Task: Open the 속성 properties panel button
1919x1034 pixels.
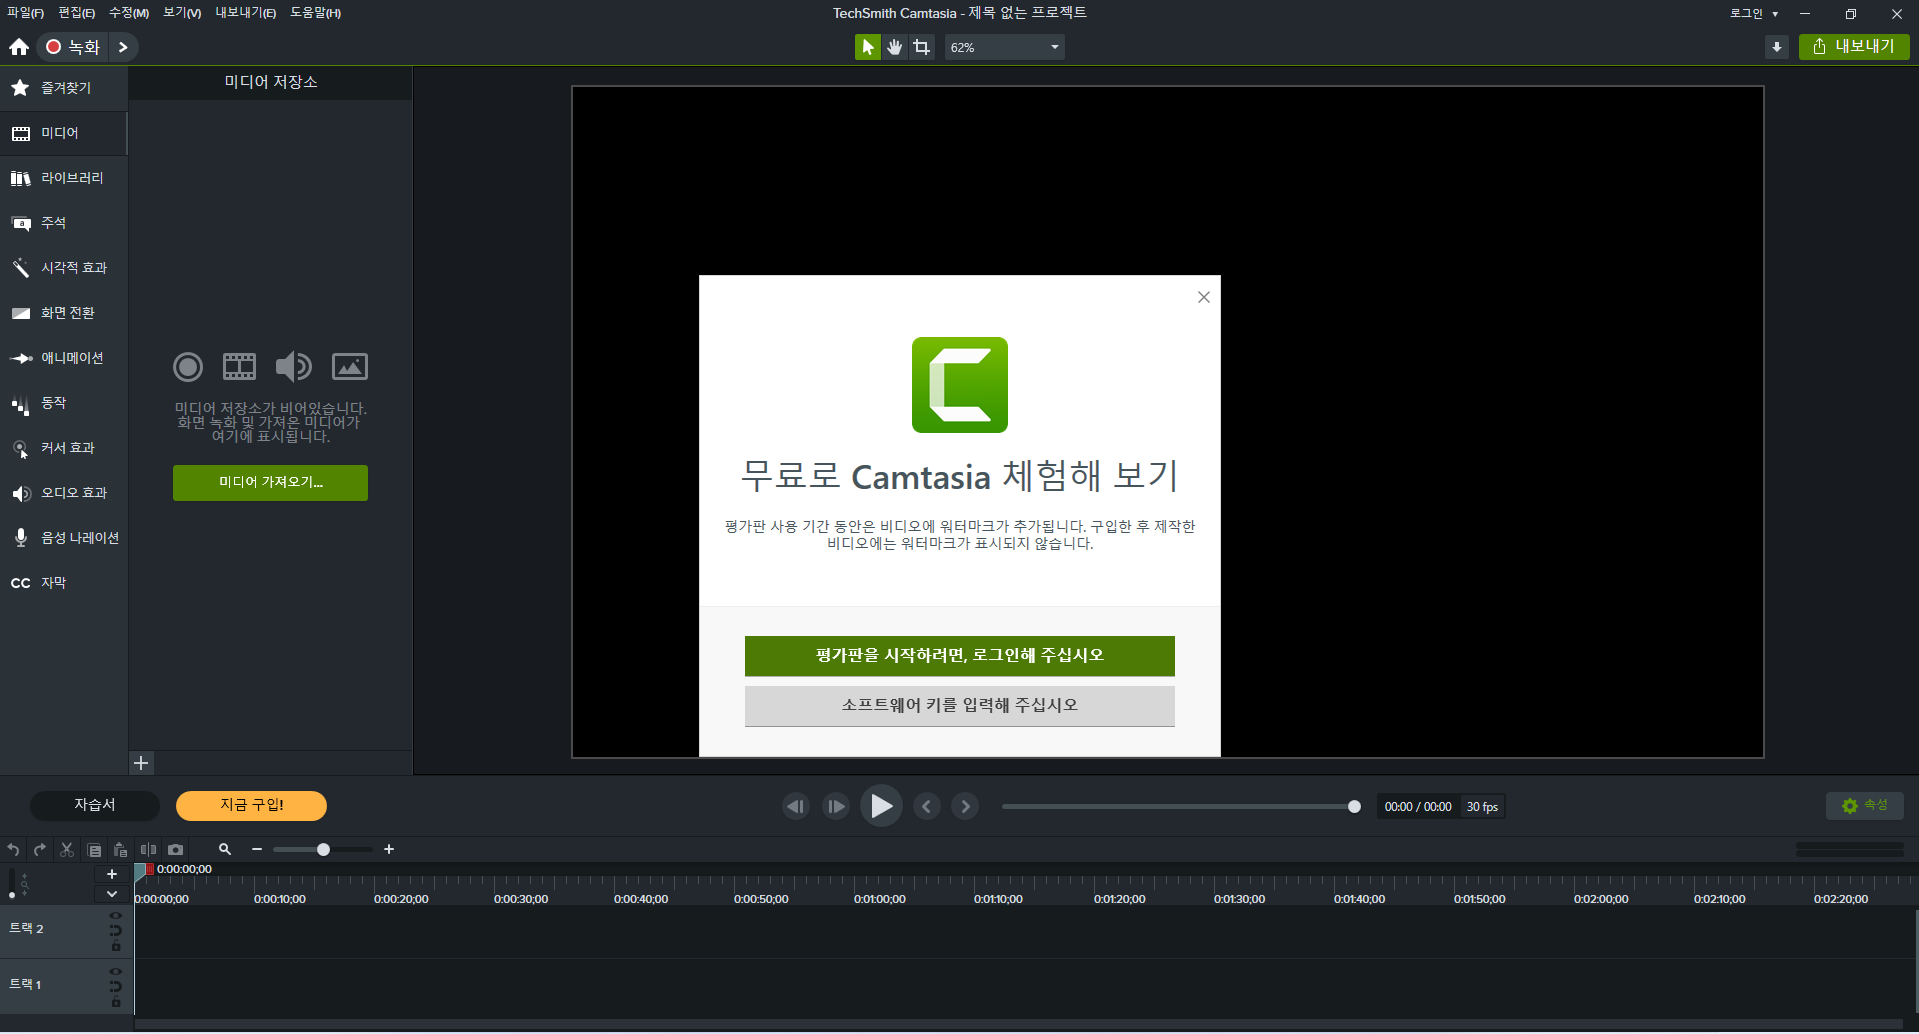Action: [1865, 806]
